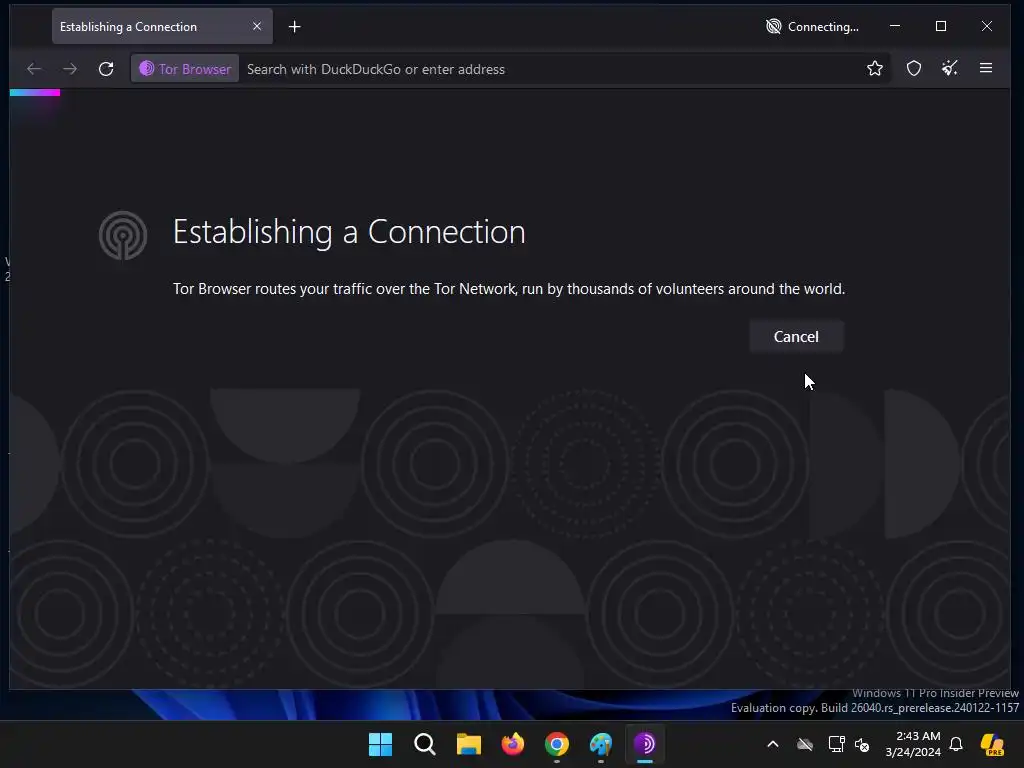
Task: Close the Tor Browser window
Action: point(987,26)
